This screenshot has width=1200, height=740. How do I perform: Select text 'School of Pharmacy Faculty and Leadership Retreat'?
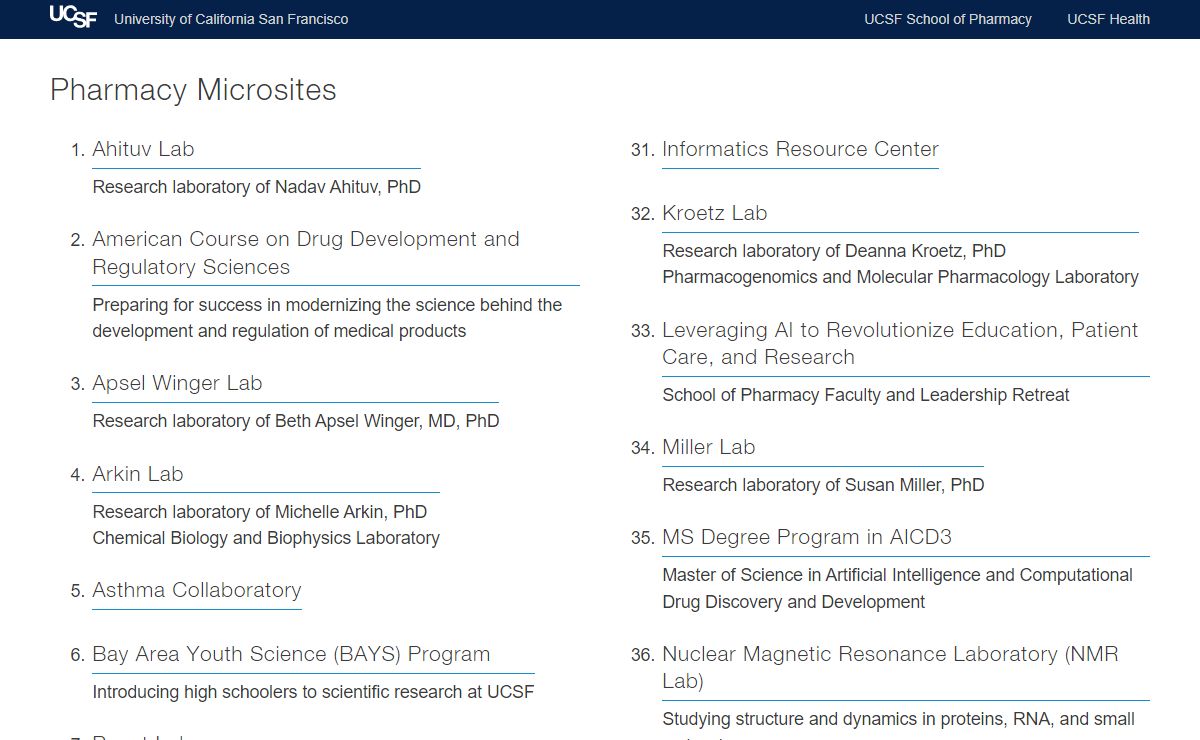pyautogui.click(x=866, y=395)
